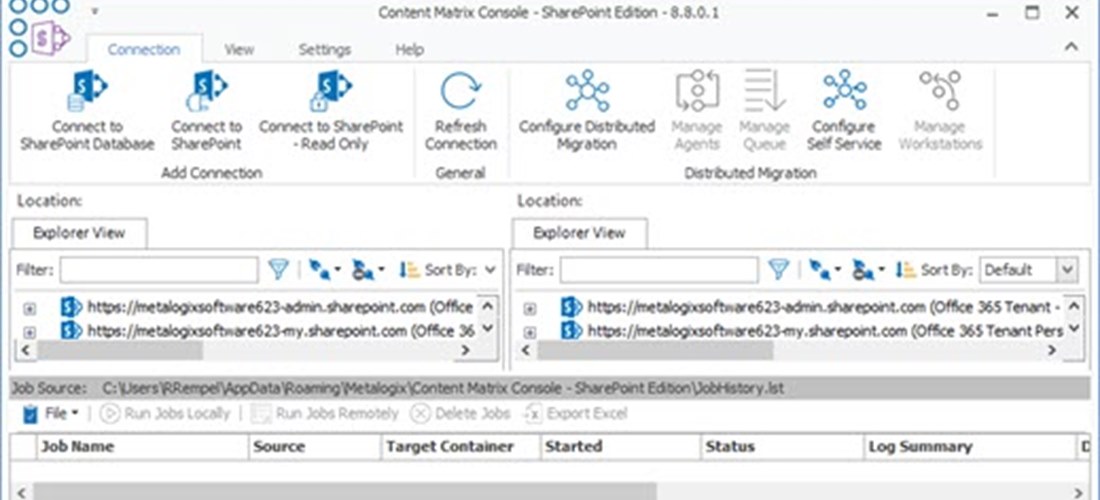Open the Sort By dropdown showing Default
The width and height of the screenshot is (1100, 500).
tap(1067, 269)
